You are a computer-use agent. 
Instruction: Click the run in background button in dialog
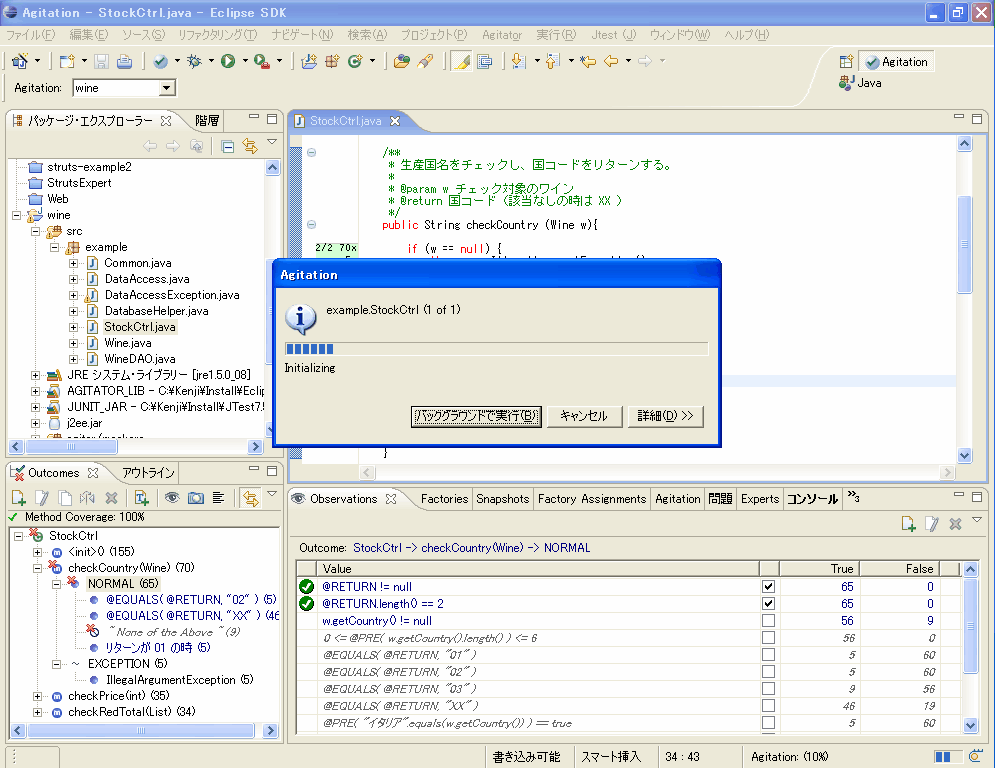pos(476,416)
